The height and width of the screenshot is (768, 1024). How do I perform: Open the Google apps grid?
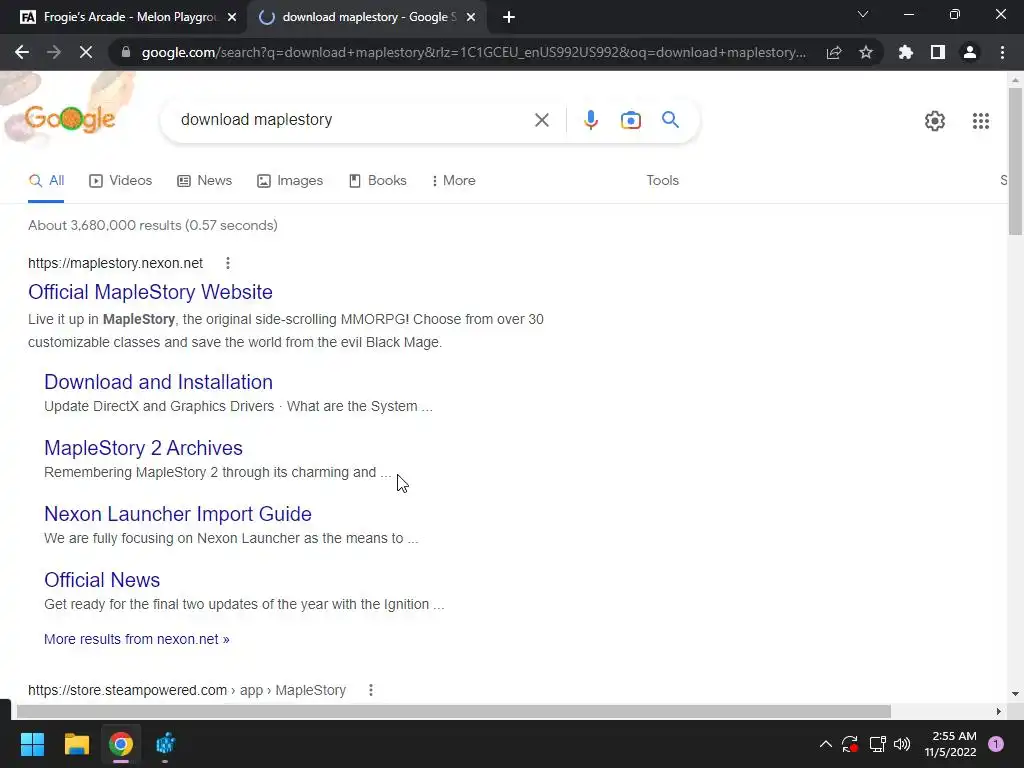[x=980, y=121]
